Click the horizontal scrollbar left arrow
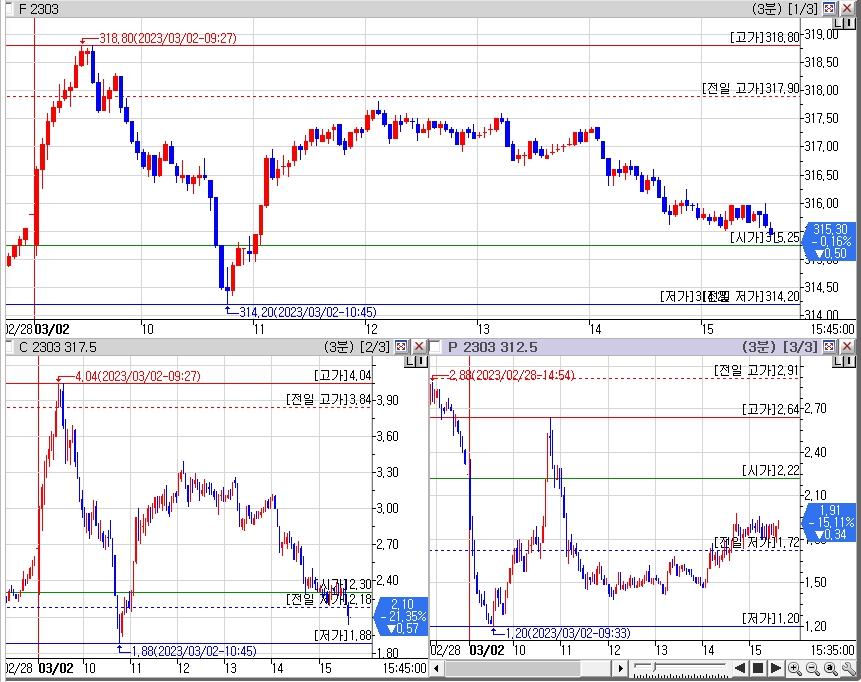This screenshot has width=861, height=682. (437, 669)
